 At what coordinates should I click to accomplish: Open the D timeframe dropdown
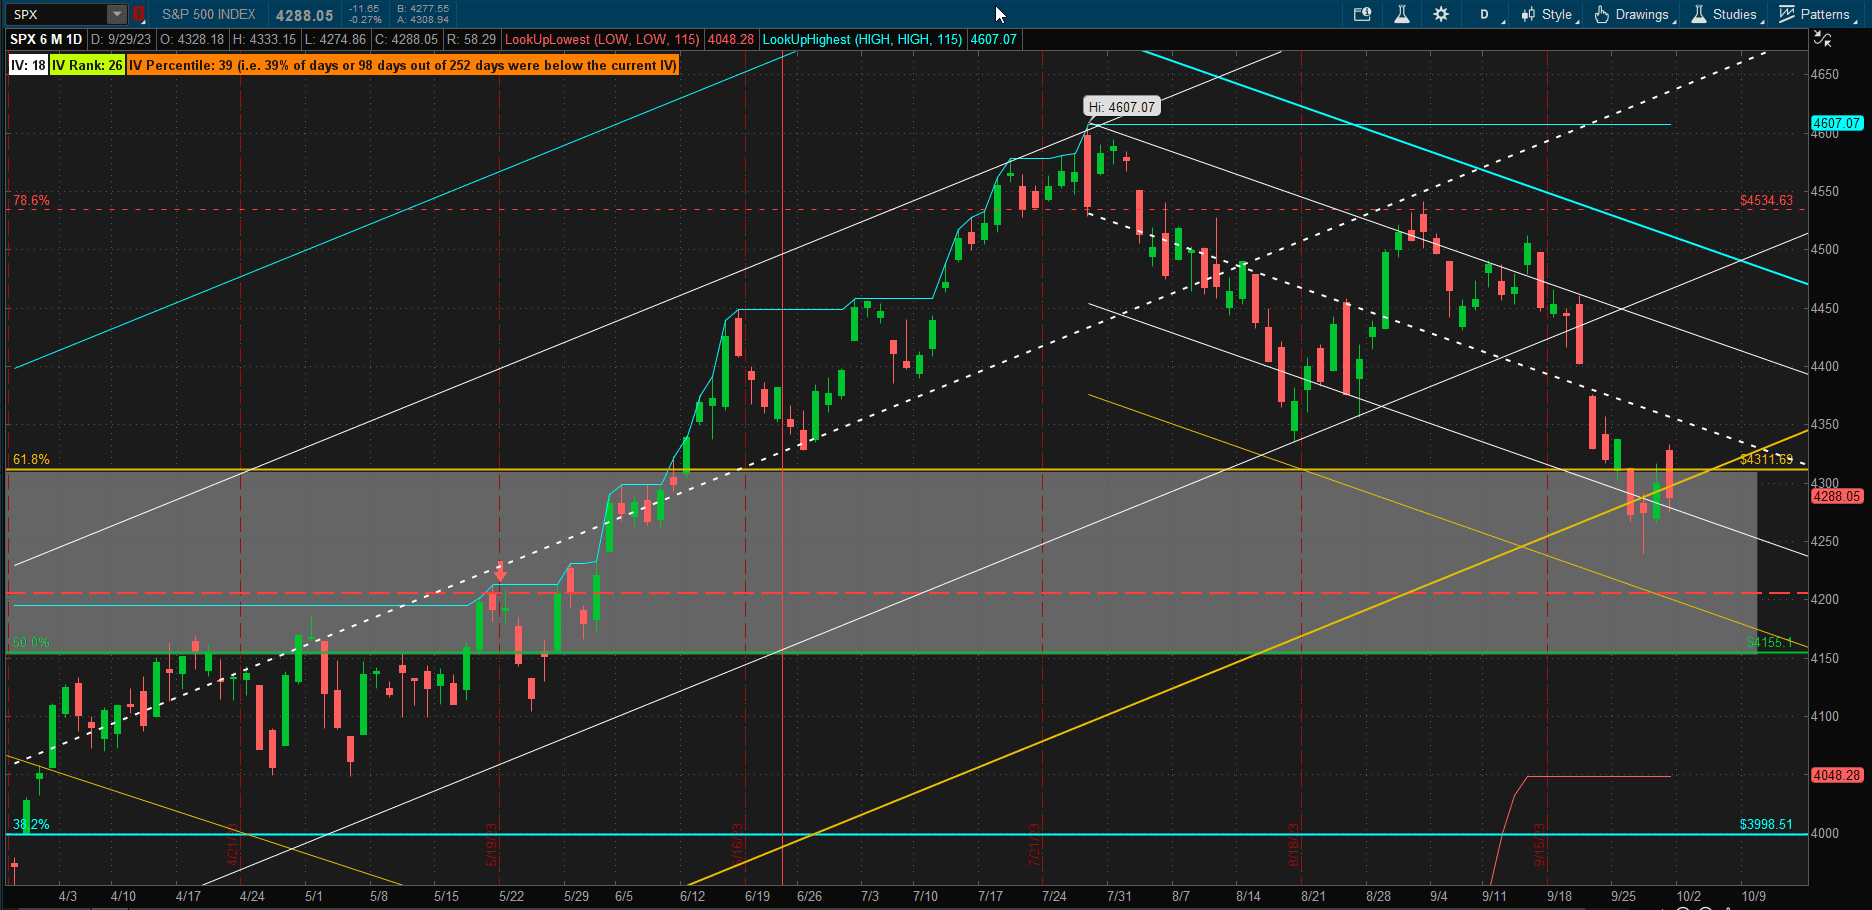coord(1485,14)
